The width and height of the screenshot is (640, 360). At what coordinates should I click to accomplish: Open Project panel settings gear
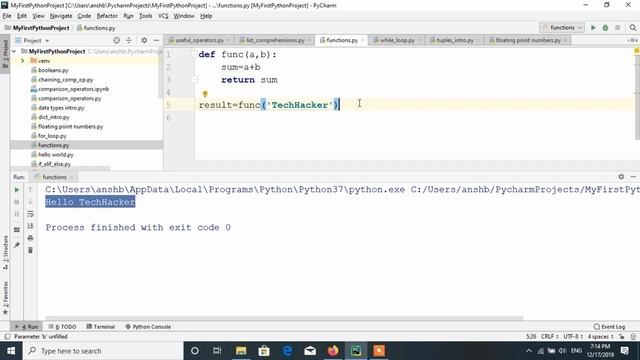144,40
